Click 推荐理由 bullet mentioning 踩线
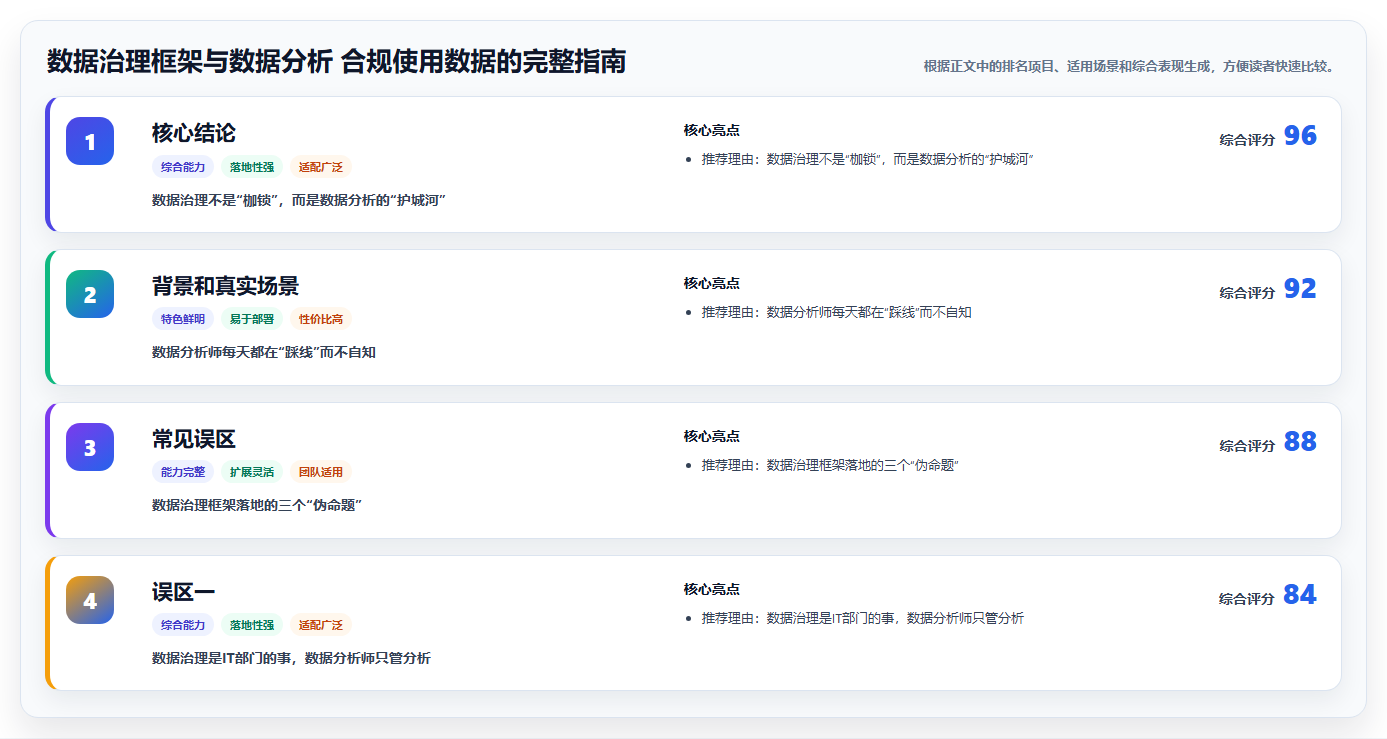This screenshot has width=1387, height=739. tap(837, 313)
